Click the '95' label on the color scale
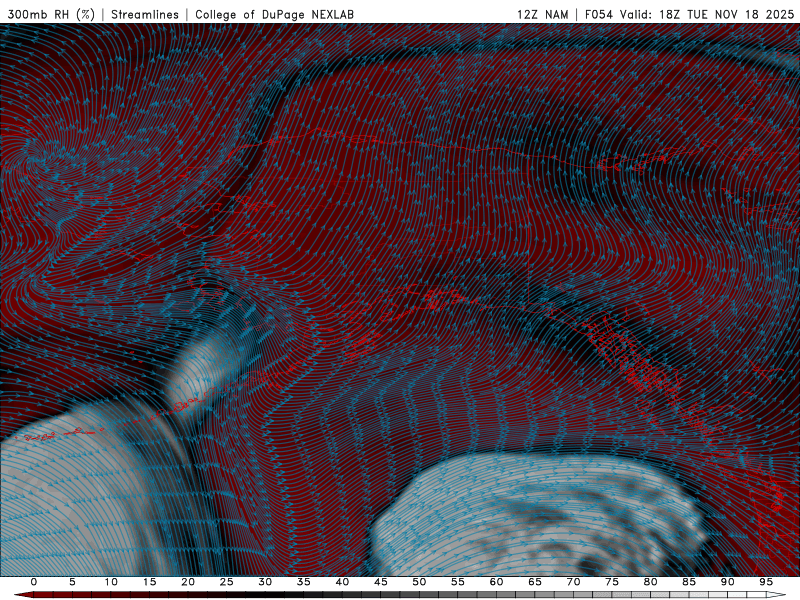 766,582
